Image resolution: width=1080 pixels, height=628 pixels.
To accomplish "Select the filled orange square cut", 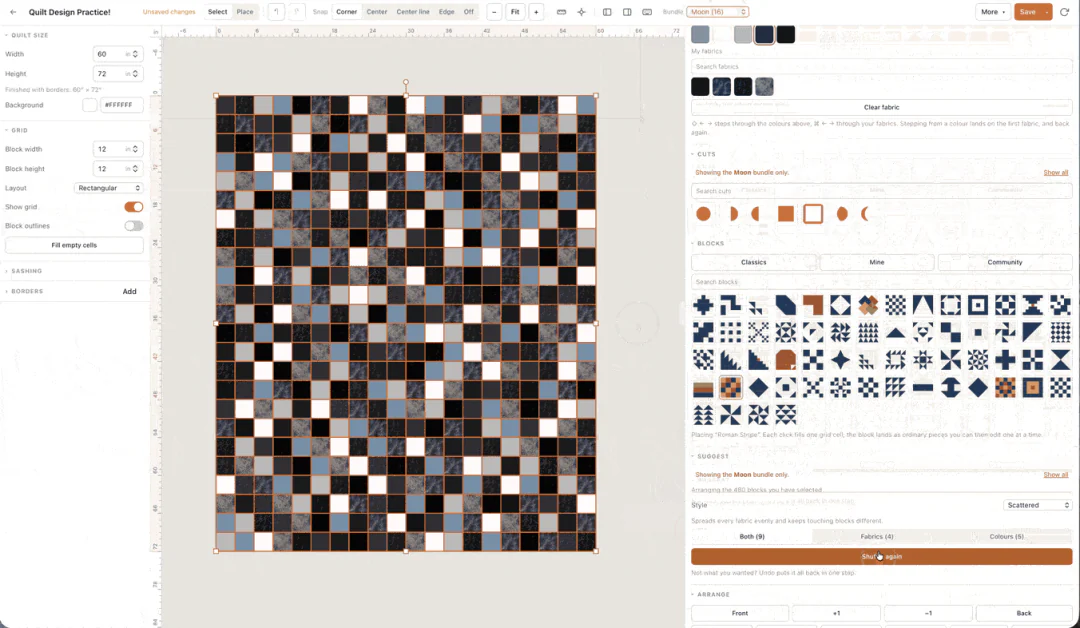I will [x=785, y=213].
